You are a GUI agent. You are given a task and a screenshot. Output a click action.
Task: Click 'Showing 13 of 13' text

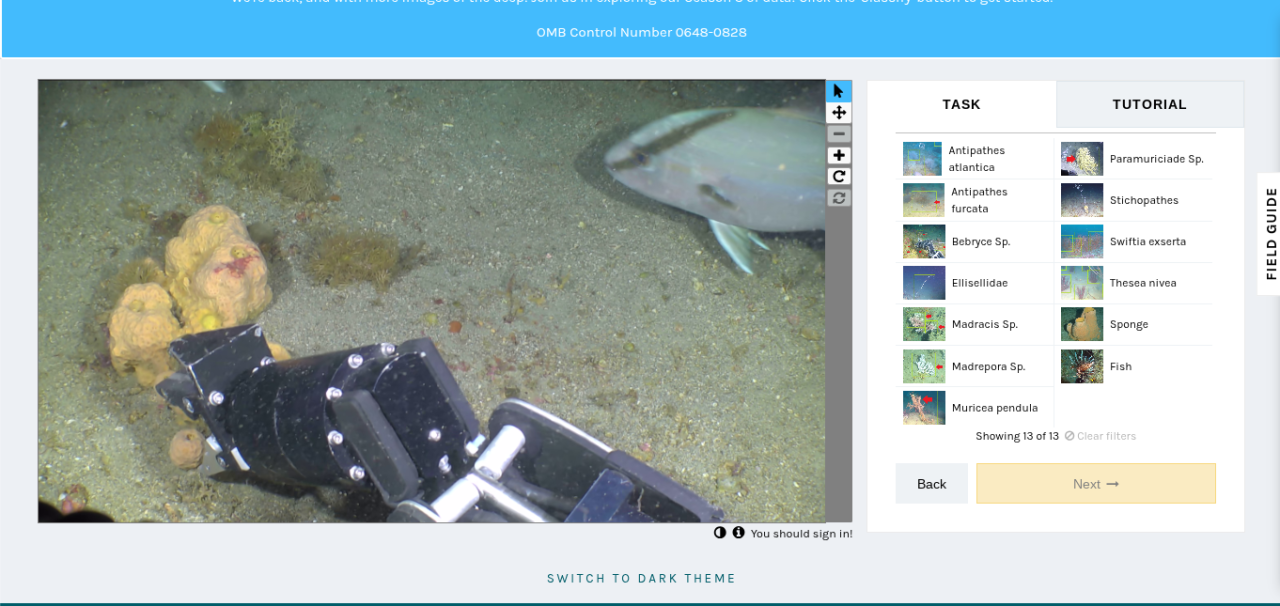click(x=1017, y=436)
